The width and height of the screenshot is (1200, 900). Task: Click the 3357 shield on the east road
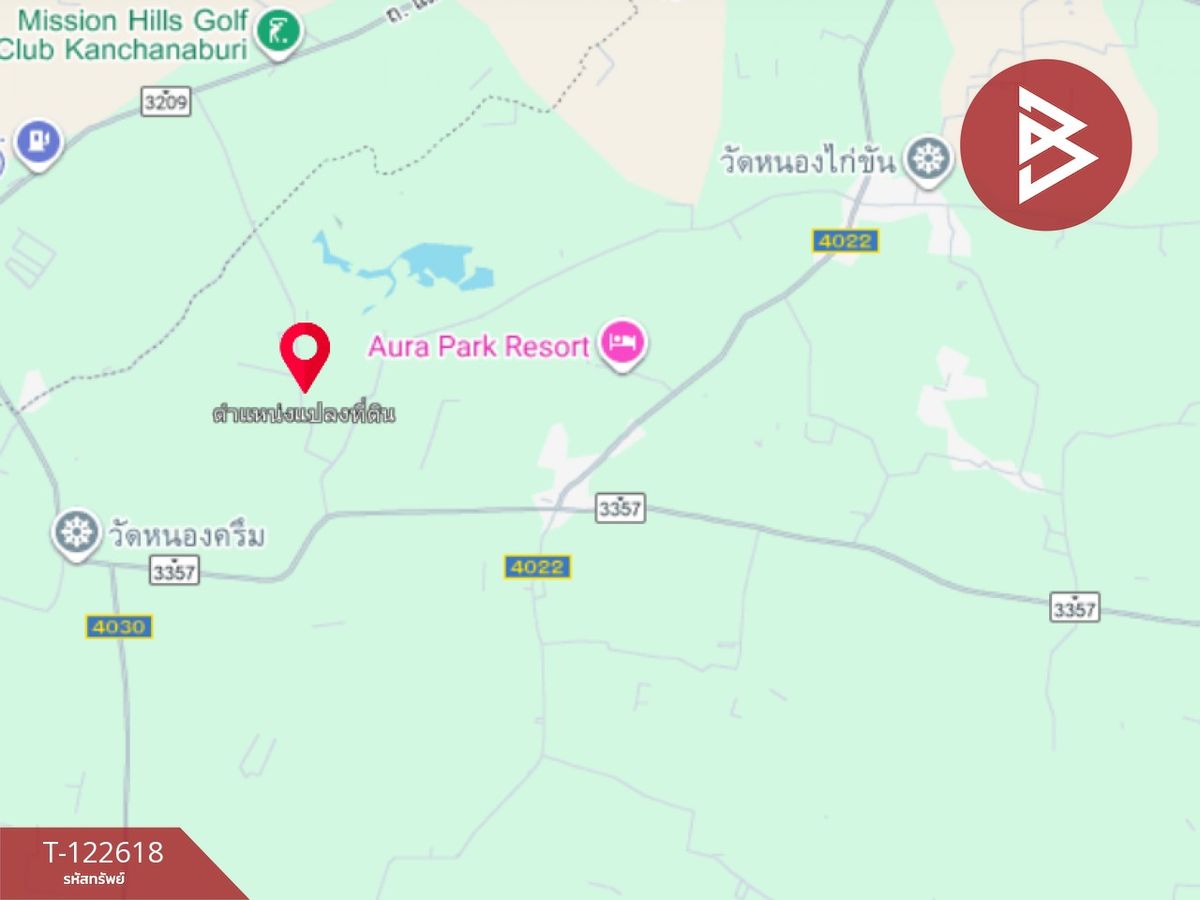click(x=1075, y=606)
